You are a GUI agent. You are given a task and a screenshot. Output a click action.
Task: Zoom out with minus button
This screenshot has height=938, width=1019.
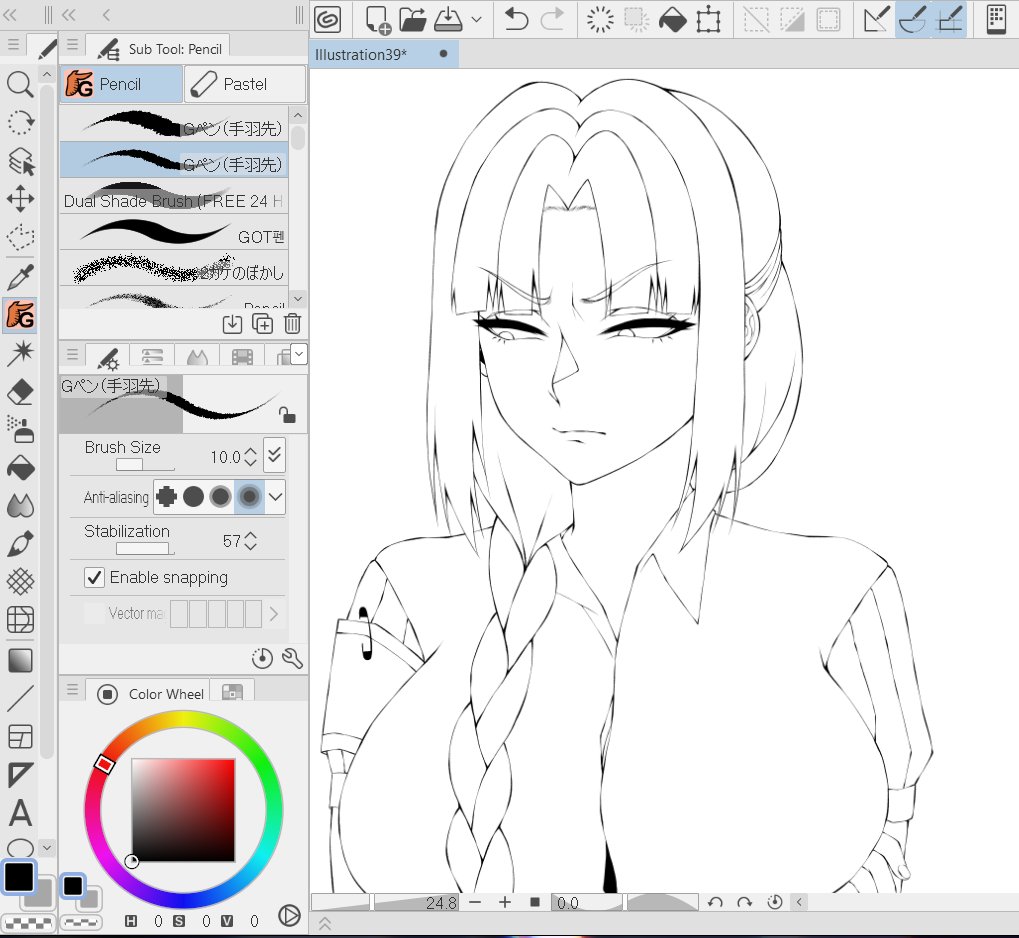click(x=475, y=902)
